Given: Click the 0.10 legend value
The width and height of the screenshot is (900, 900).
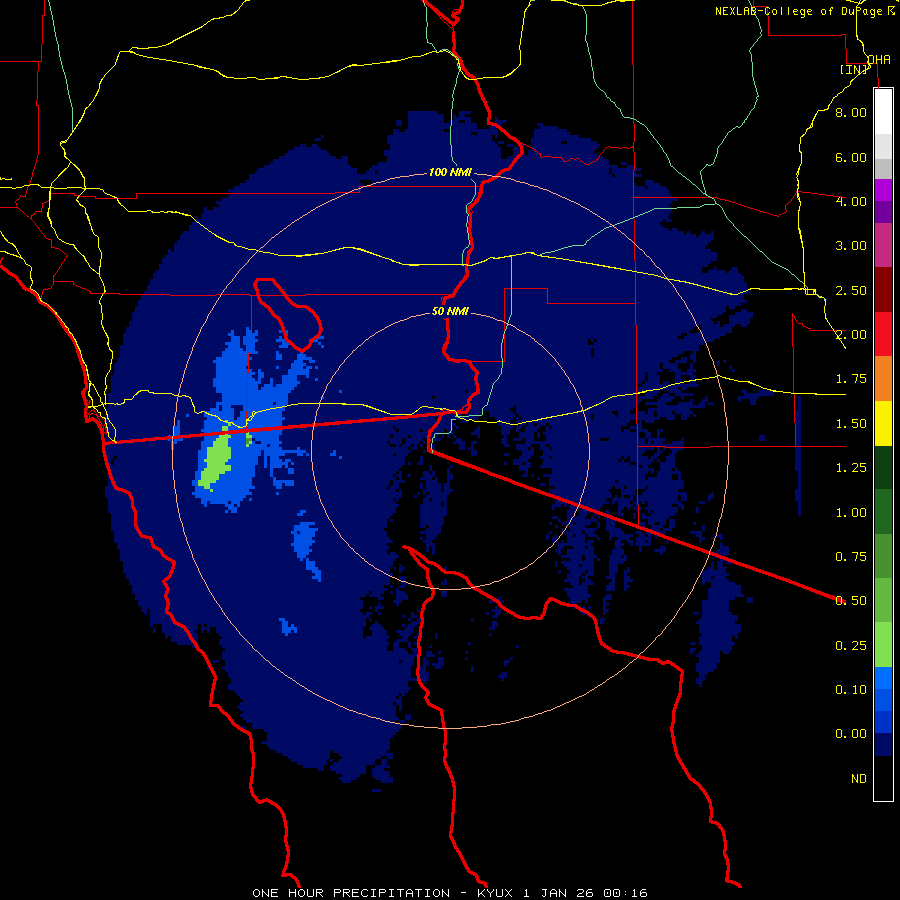Looking at the screenshot, I should (851, 690).
